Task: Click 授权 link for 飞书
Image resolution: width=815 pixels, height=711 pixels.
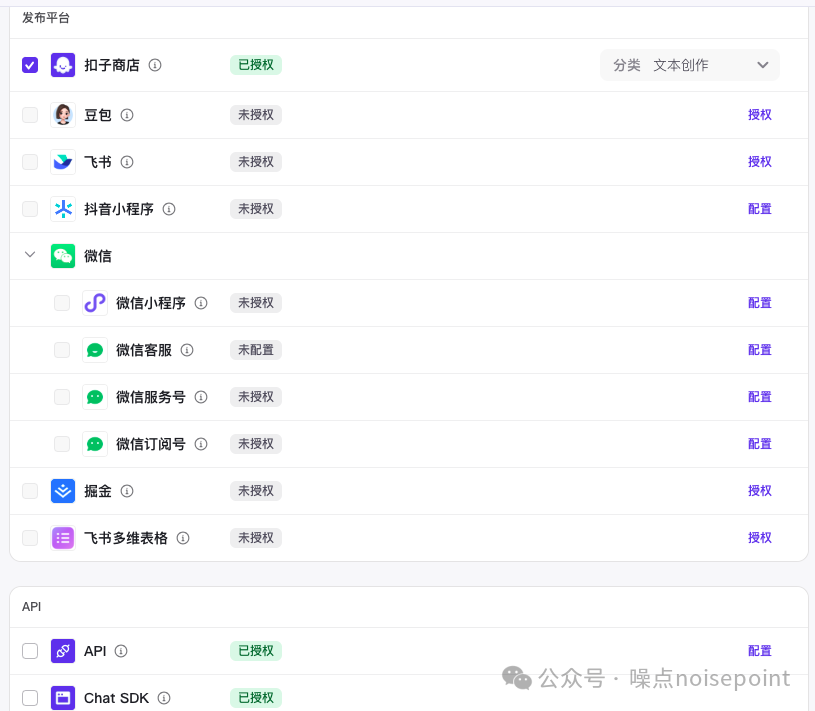Action: pyautogui.click(x=759, y=162)
